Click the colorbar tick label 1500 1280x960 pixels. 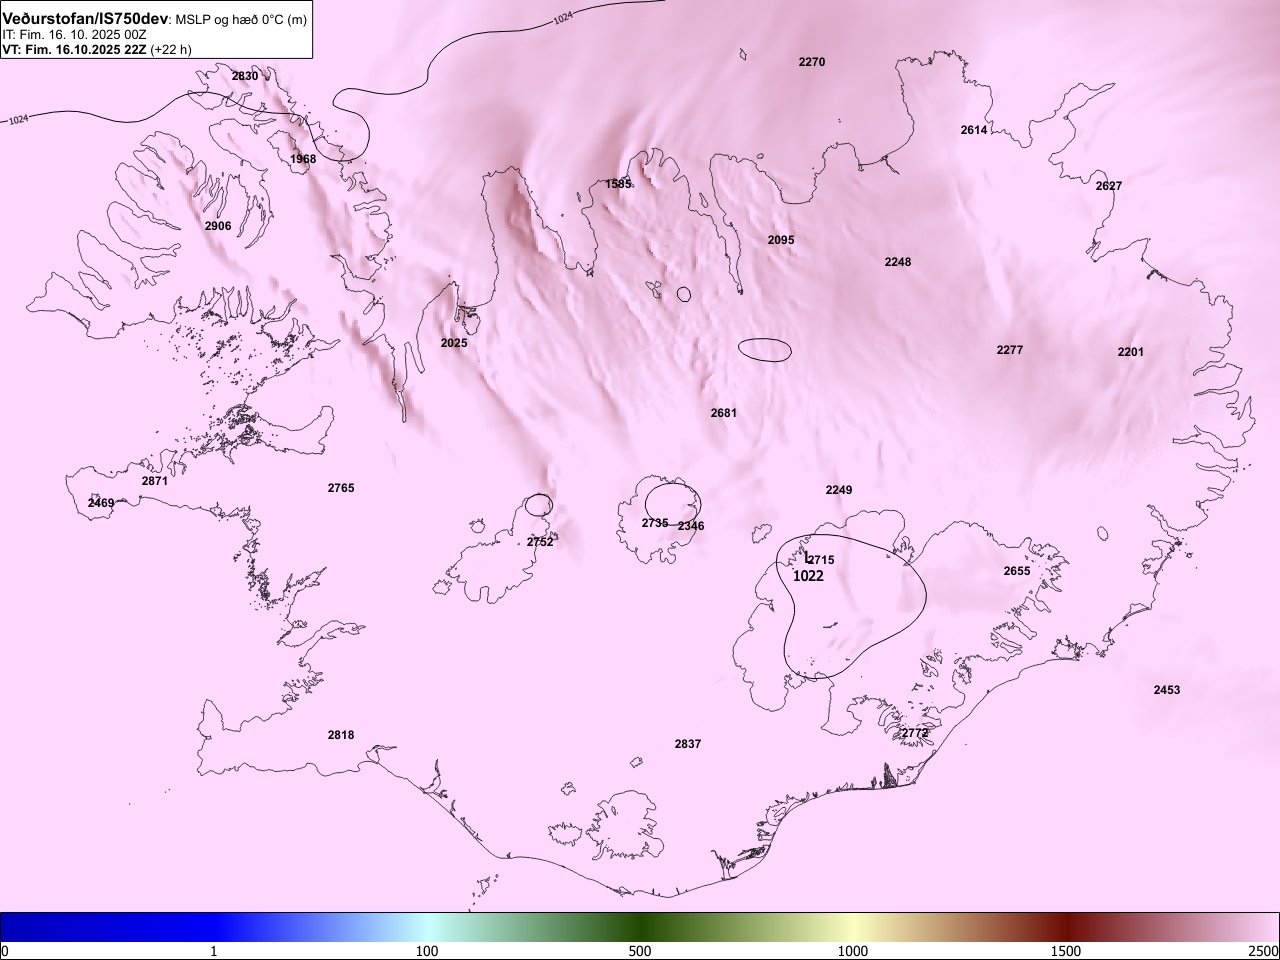1066,951
